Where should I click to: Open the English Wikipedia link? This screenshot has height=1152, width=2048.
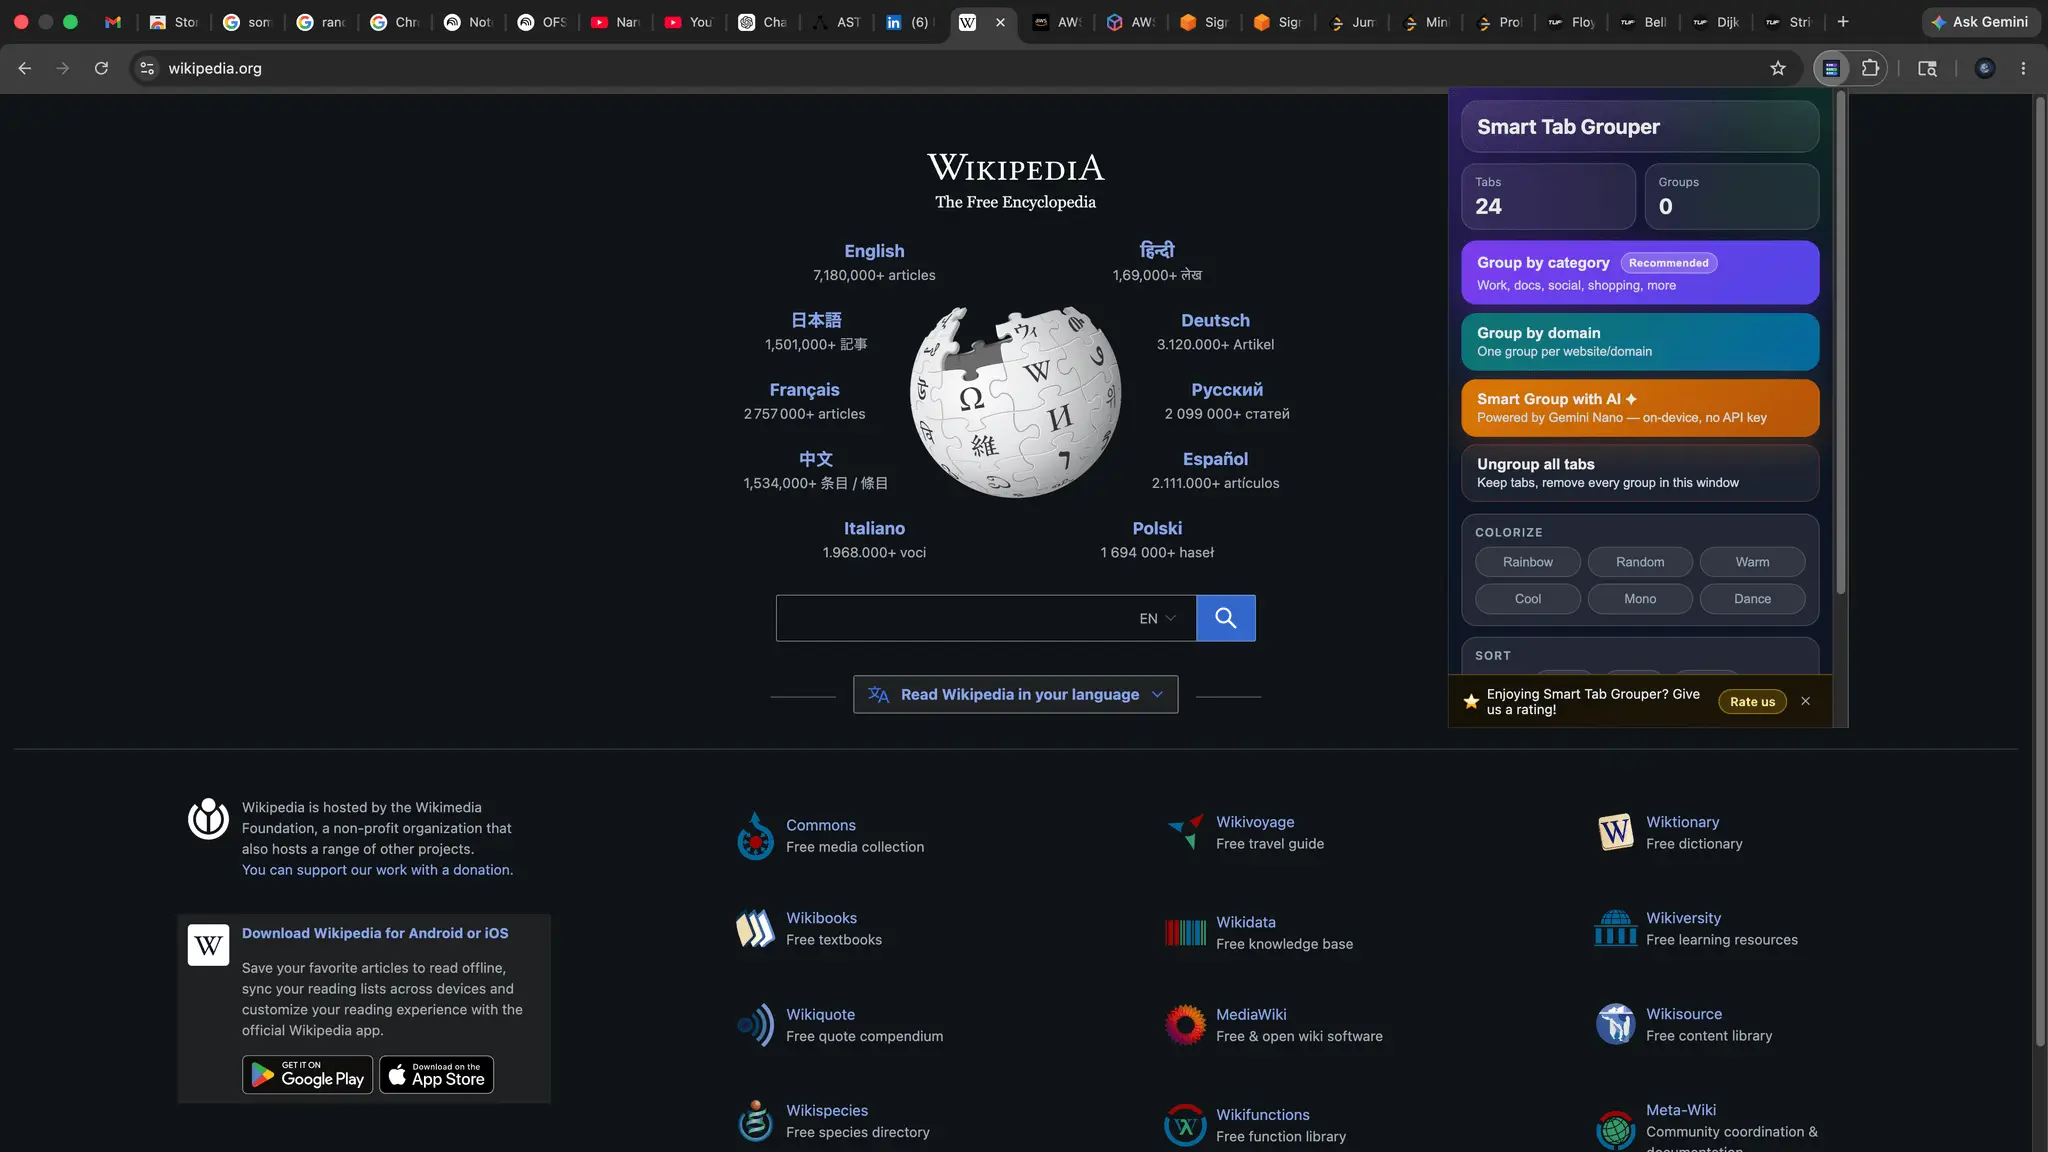point(874,251)
